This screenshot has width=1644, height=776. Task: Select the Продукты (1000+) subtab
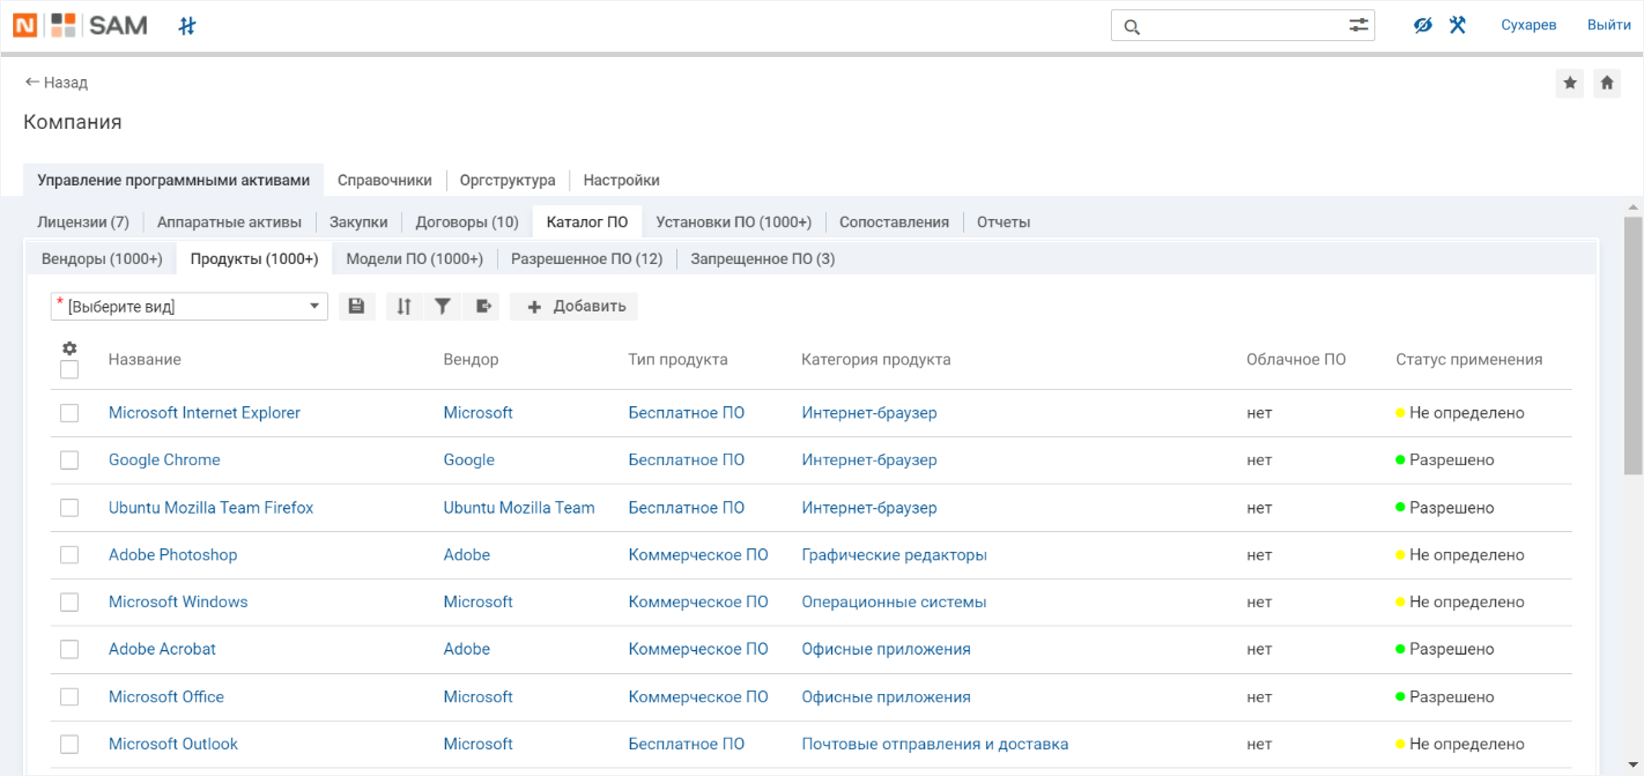click(x=254, y=259)
